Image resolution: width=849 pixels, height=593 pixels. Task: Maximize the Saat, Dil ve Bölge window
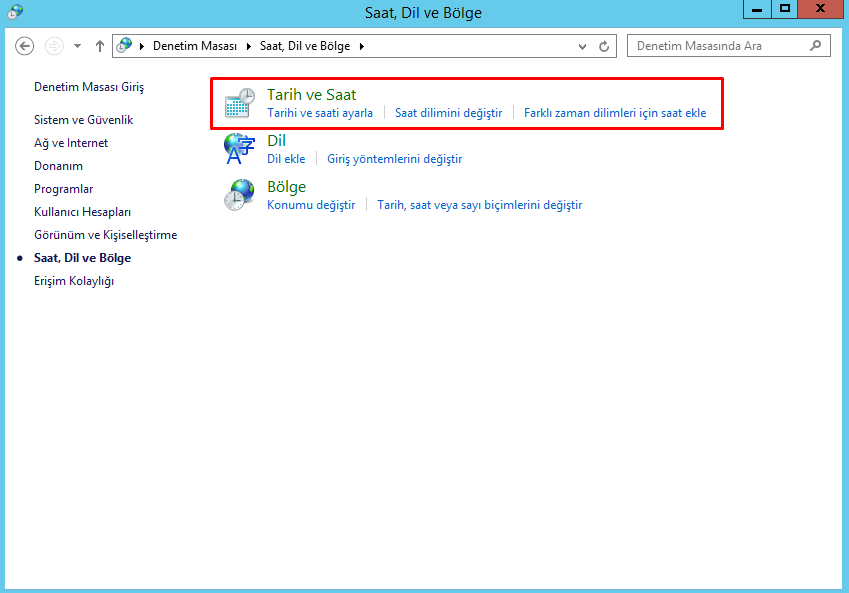pos(785,9)
